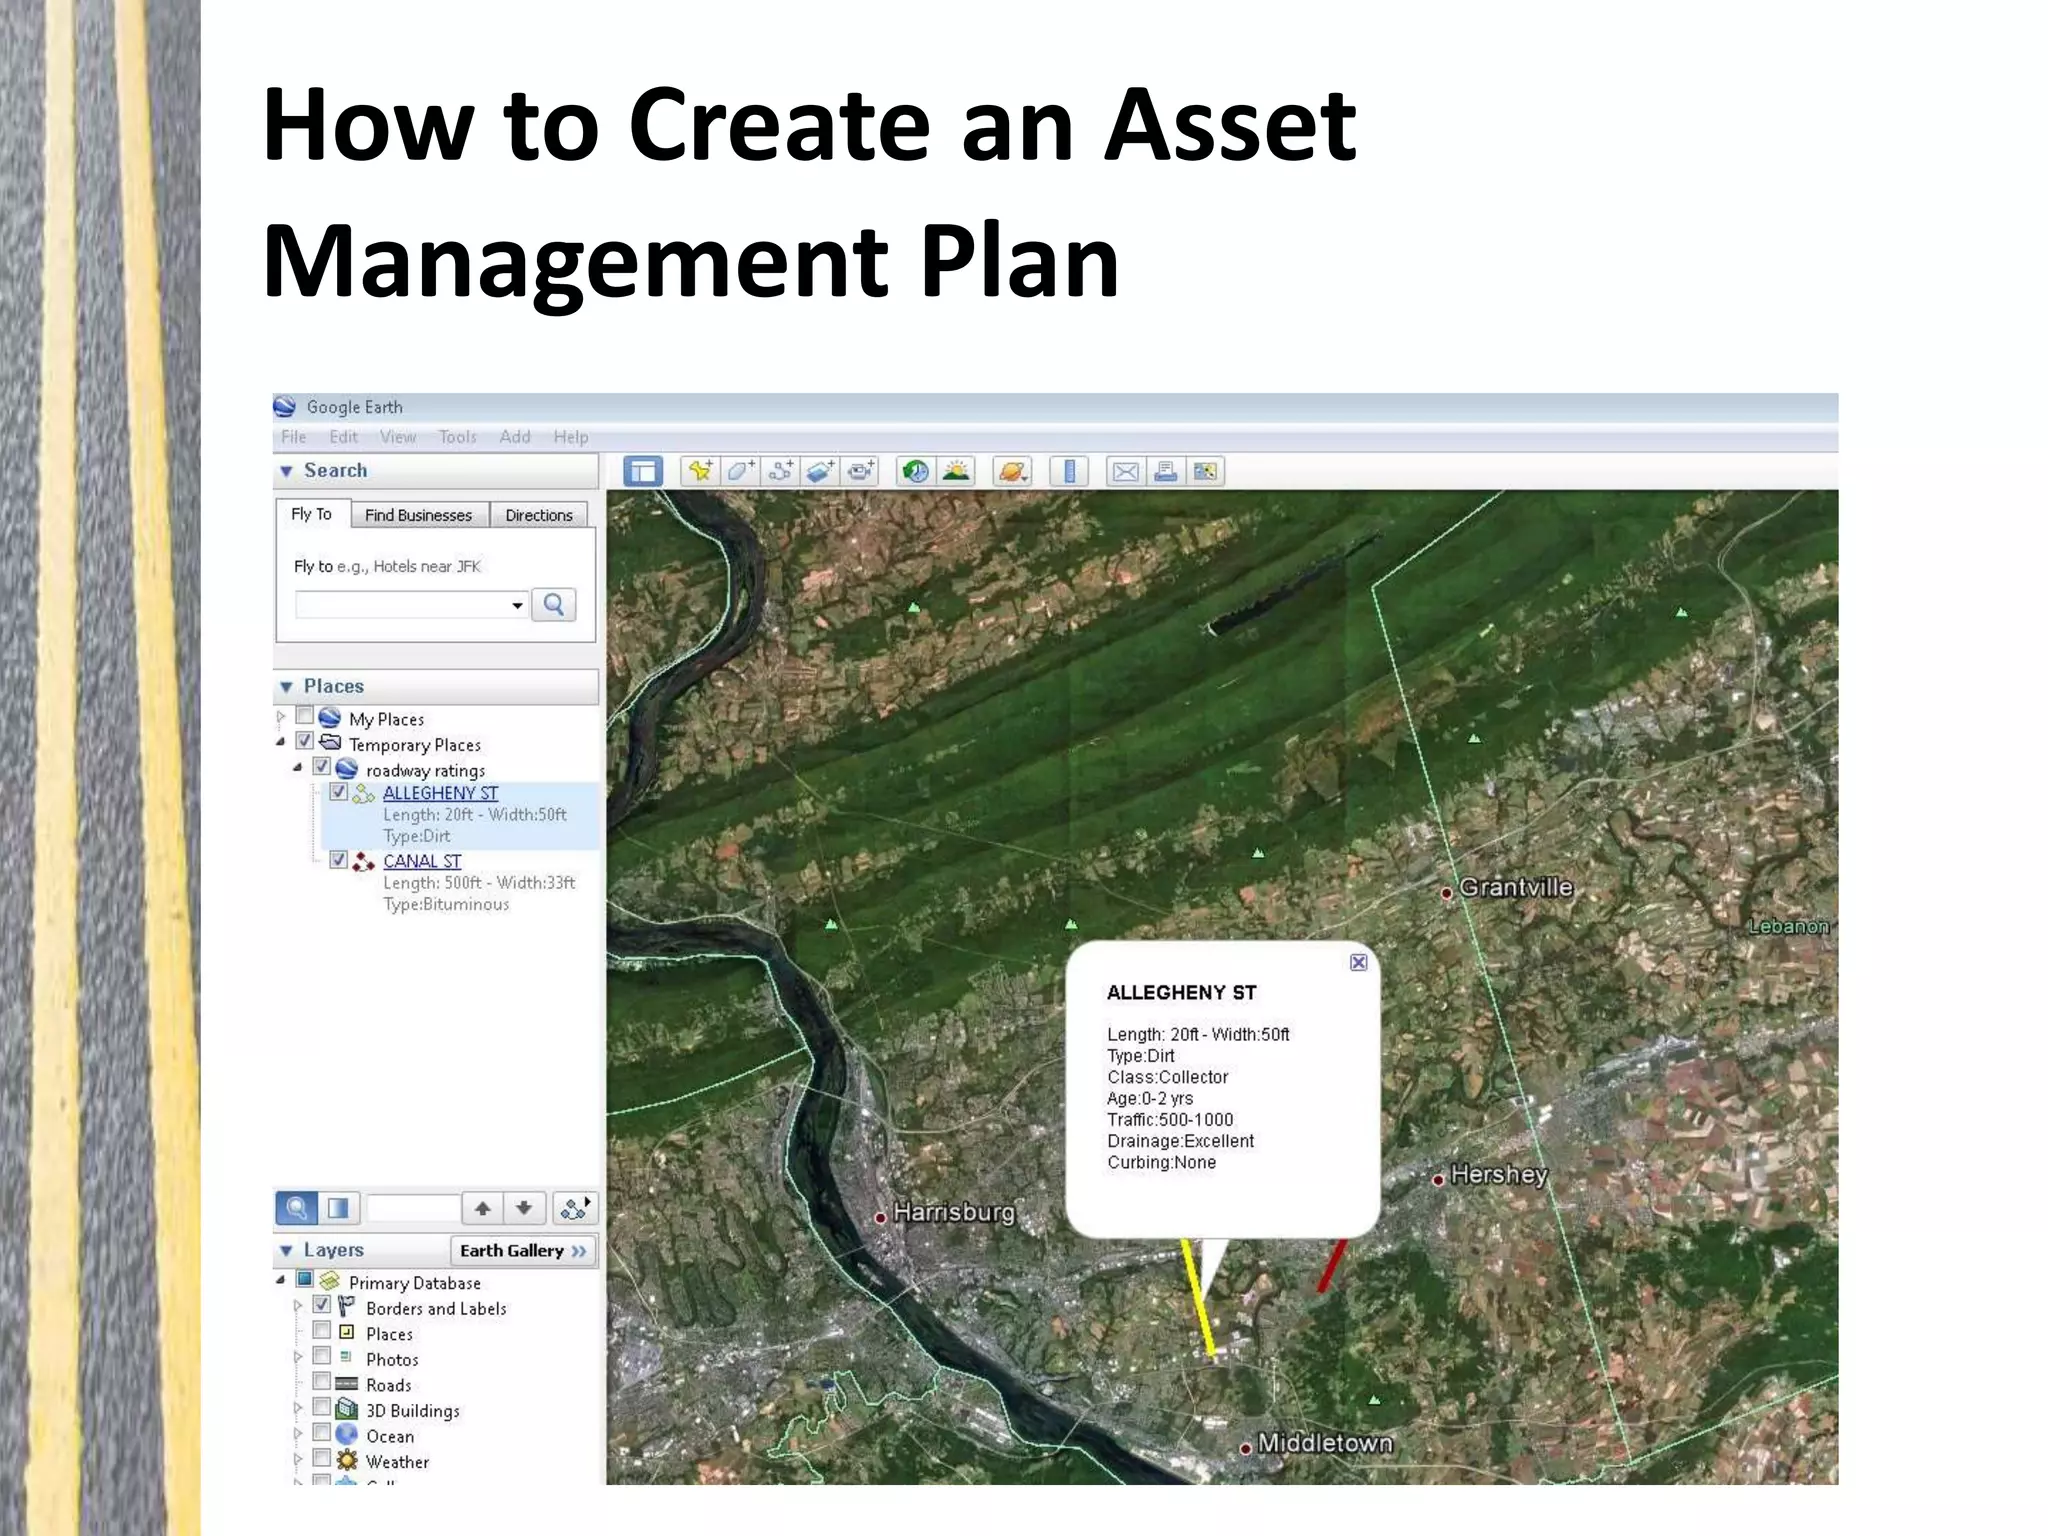This screenshot has height=1536, width=2048.
Task: Select the Add Path tool
Action: [x=780, y=471]
